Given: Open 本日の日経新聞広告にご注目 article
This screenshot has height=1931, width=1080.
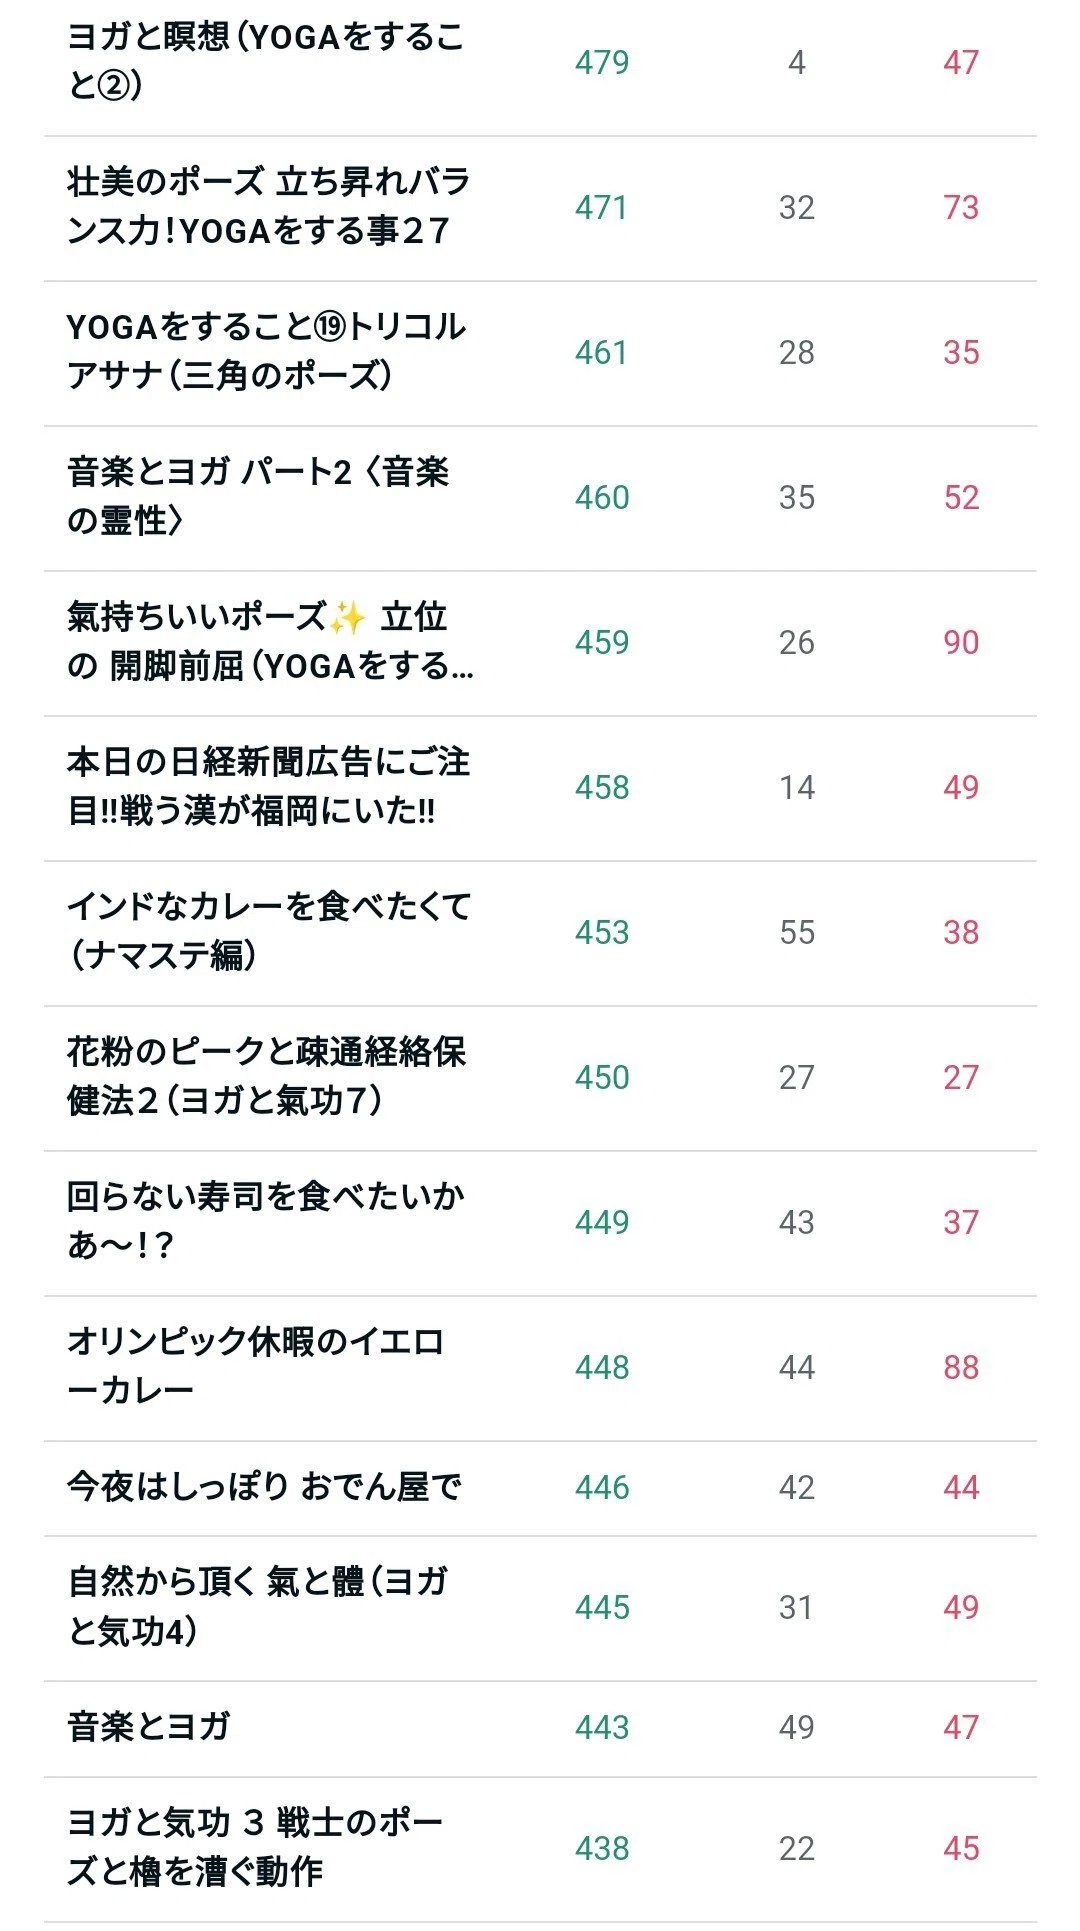Looking at the screenshot, I should pos(268,787).
